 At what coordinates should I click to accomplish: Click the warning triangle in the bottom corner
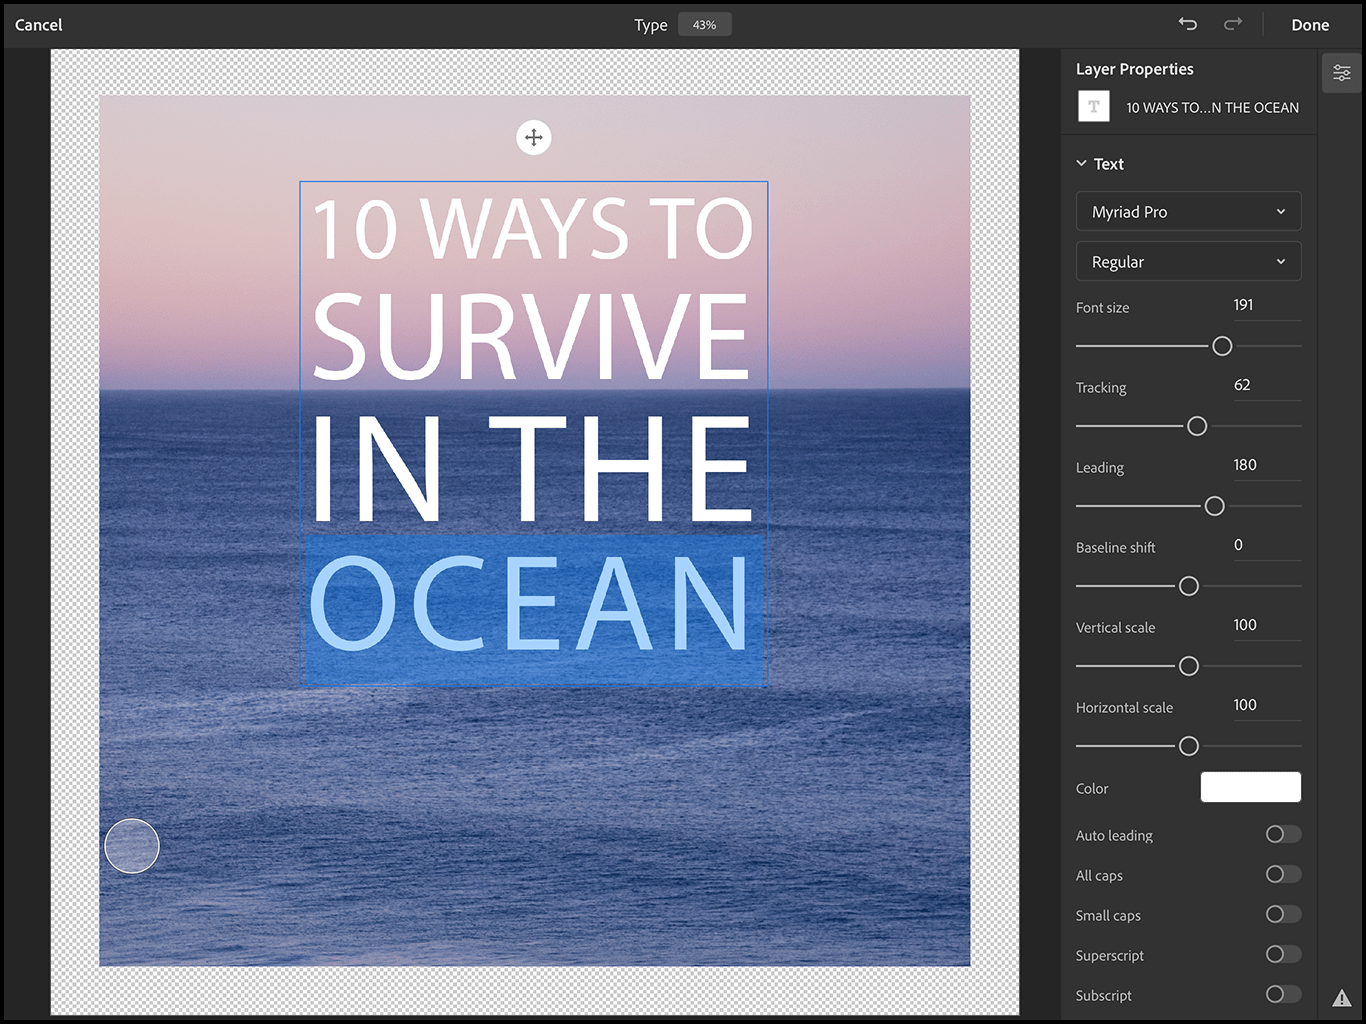(1342, 997)
